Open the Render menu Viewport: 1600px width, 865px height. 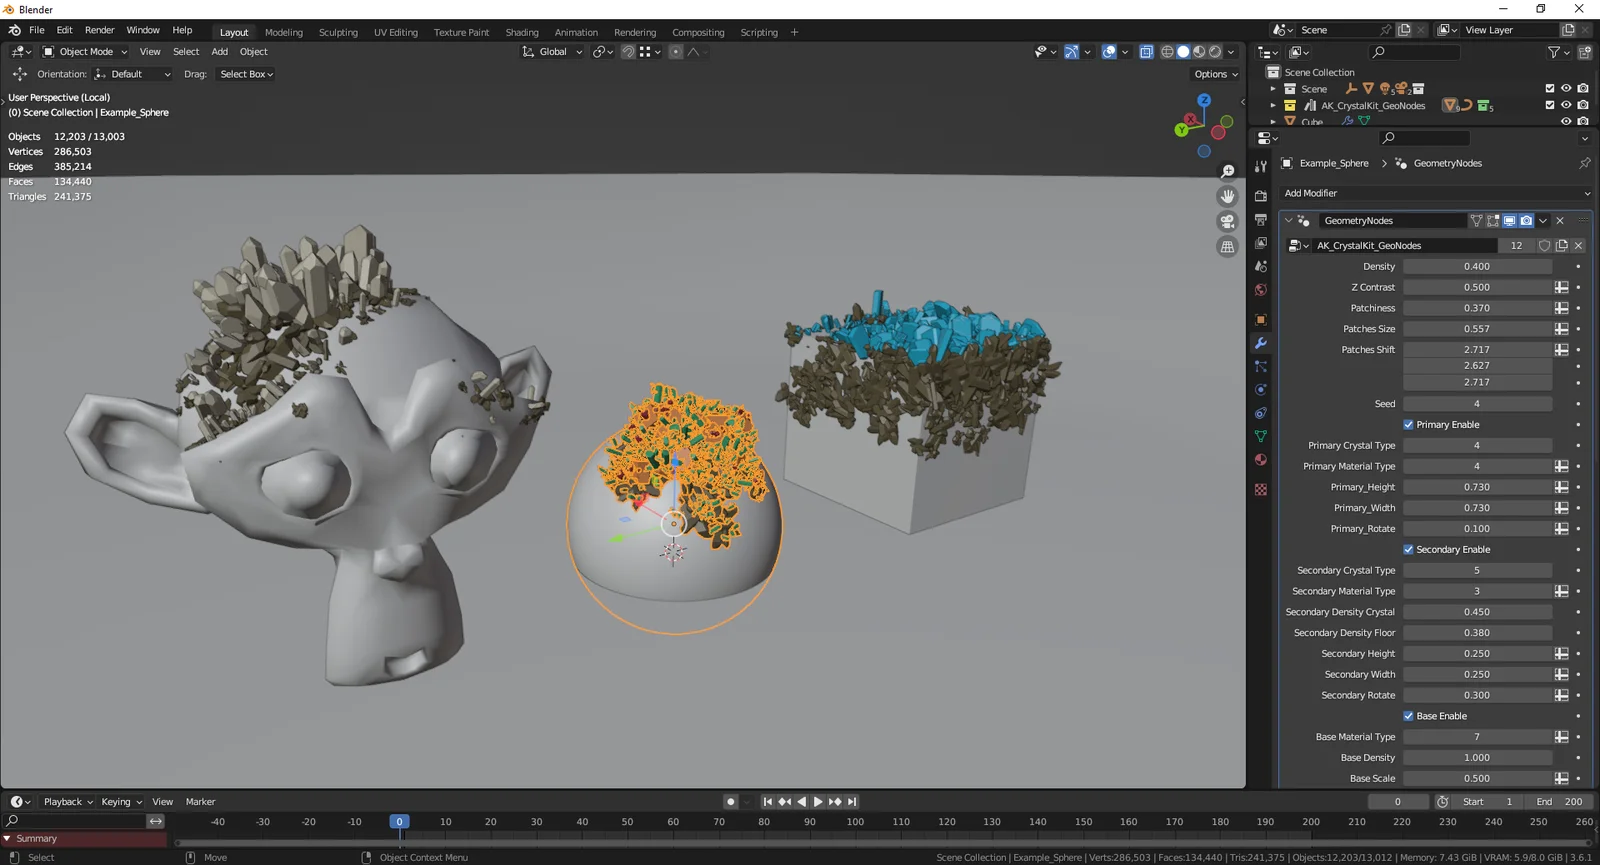point(99,30)
